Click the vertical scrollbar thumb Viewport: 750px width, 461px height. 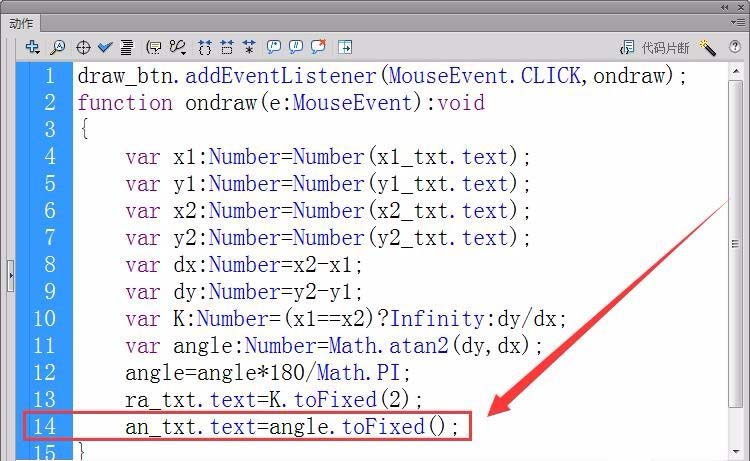coord(736,243)
